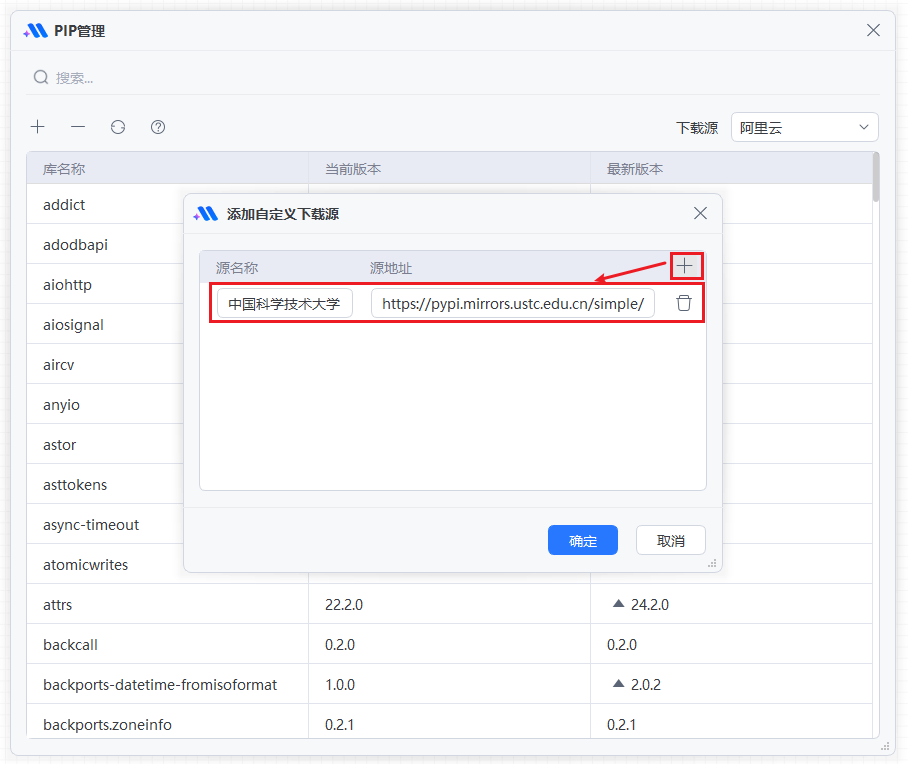Select the aircv package row
908x764 pixels.
105,364
